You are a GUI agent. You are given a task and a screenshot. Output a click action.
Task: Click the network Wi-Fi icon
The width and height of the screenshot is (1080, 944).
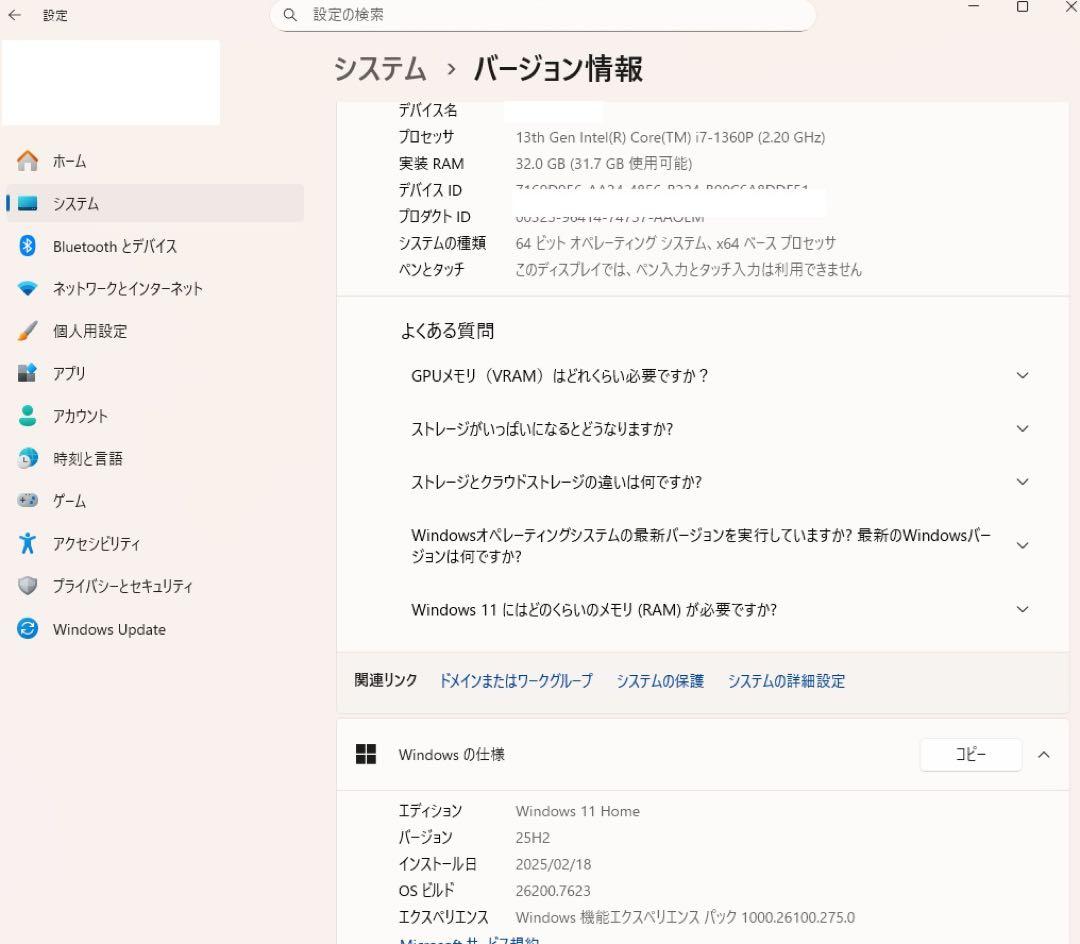pyautogui.click(x=28, y=289)
